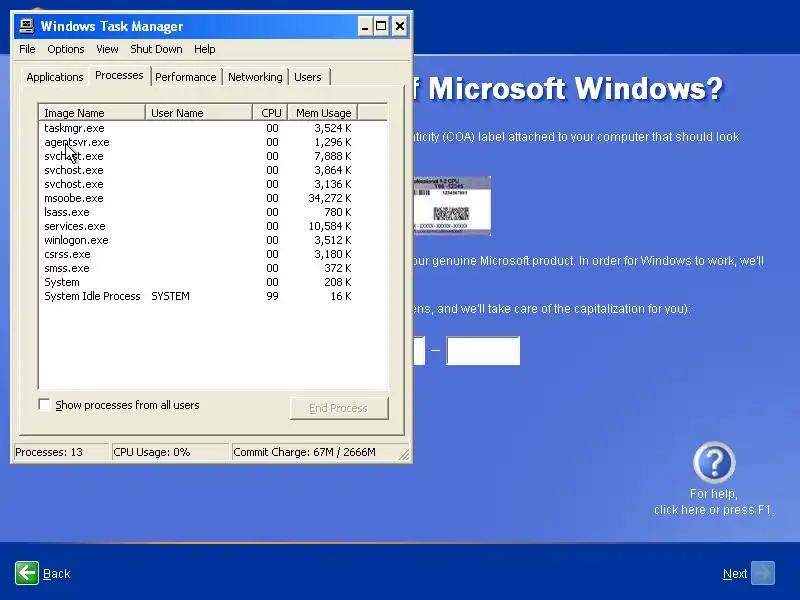Click the Next arrow icon
800x600 pixels.
coord(763,573)
